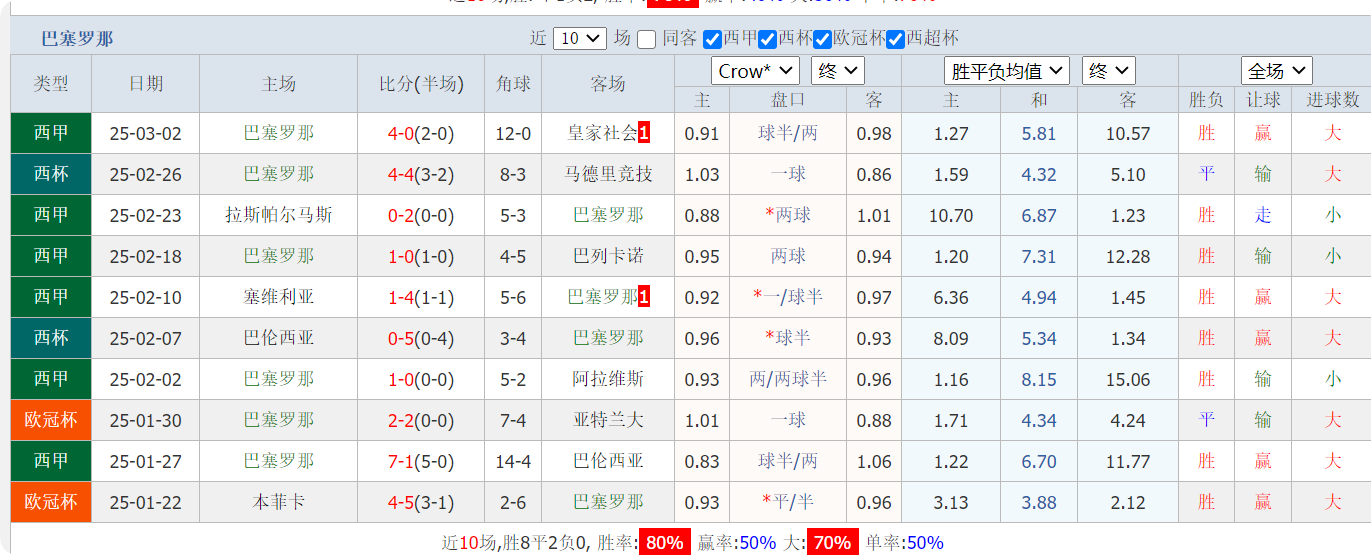
Task: Open the 4-0 score link against 皇家社会
Action: 400,134
